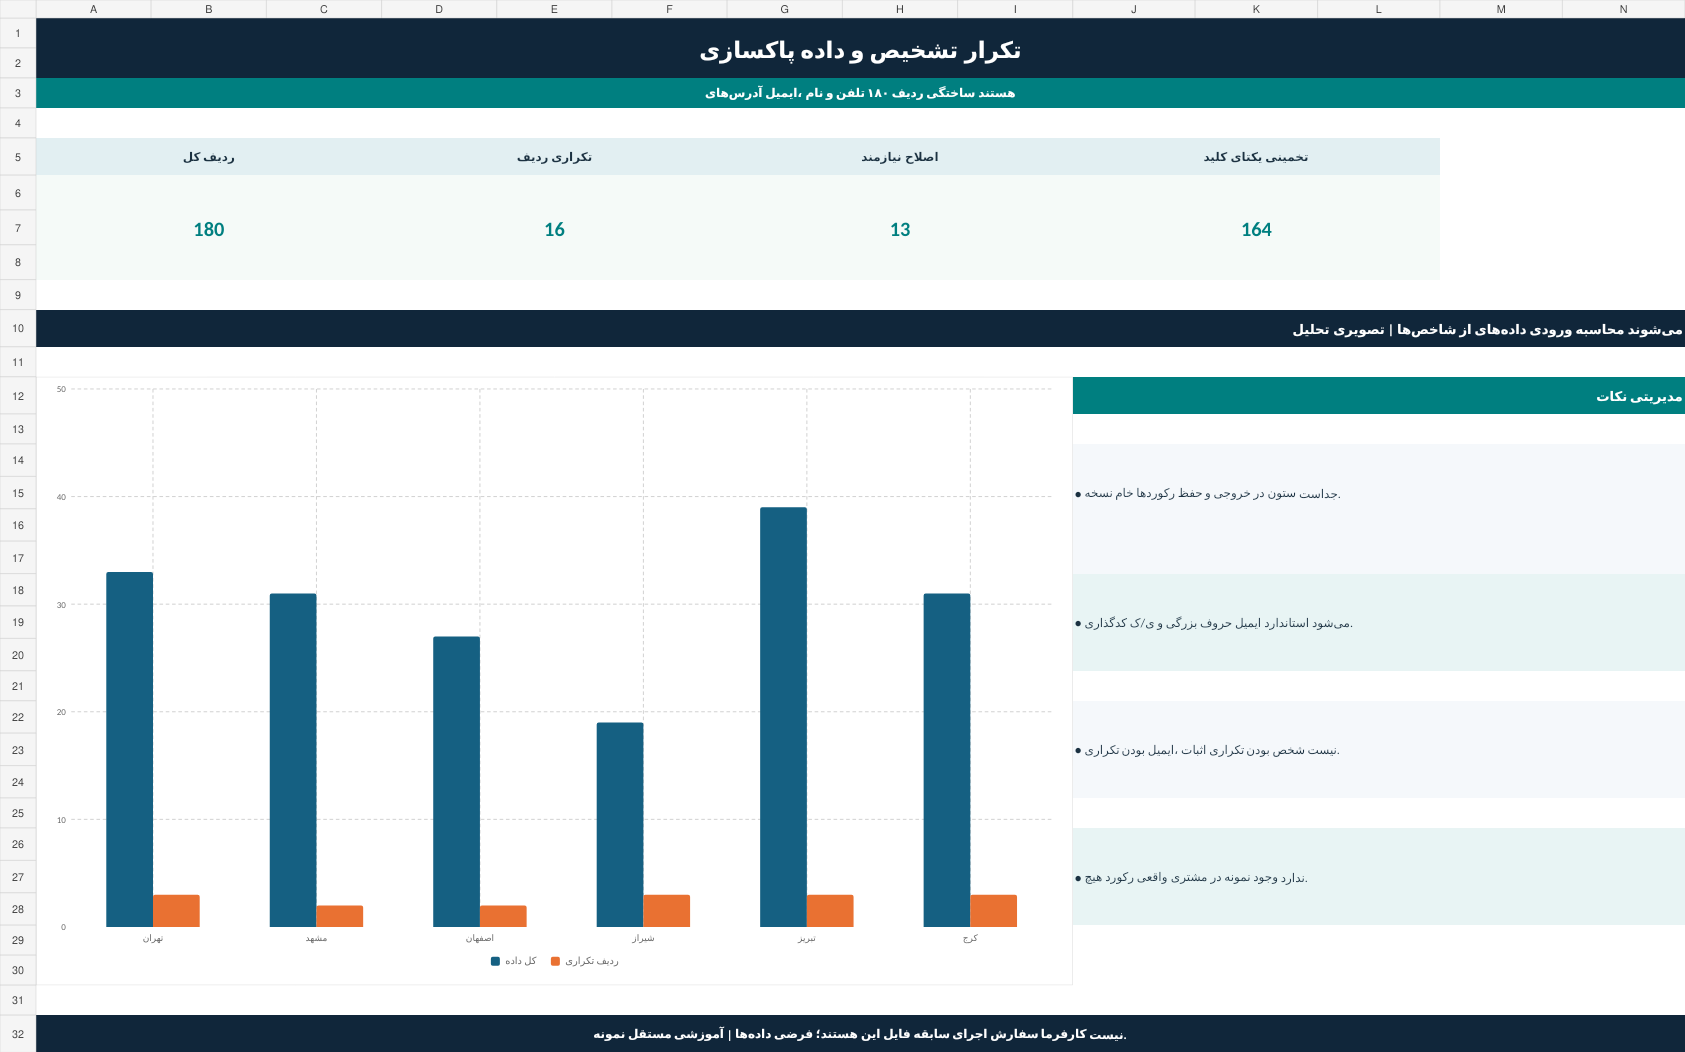
Task: Click the orange bar for شیراز
Action: click(667, 911)
